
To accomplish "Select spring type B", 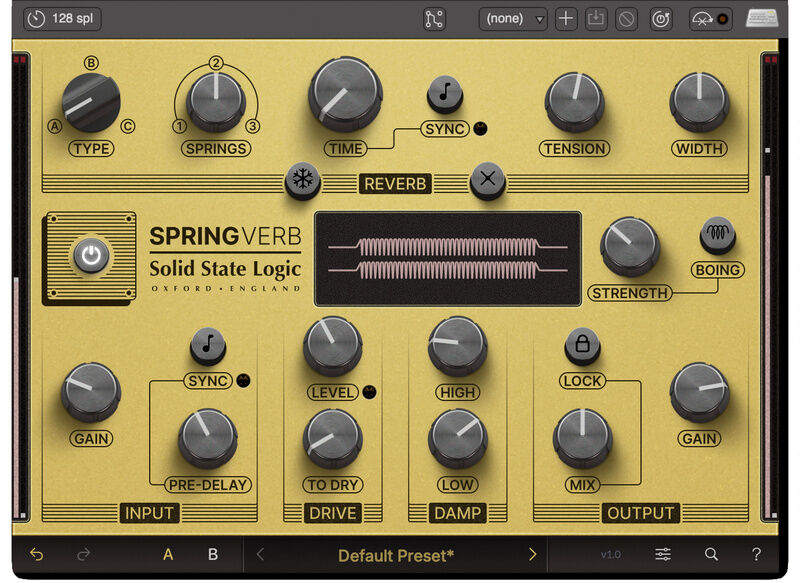I will pos(91,63).
